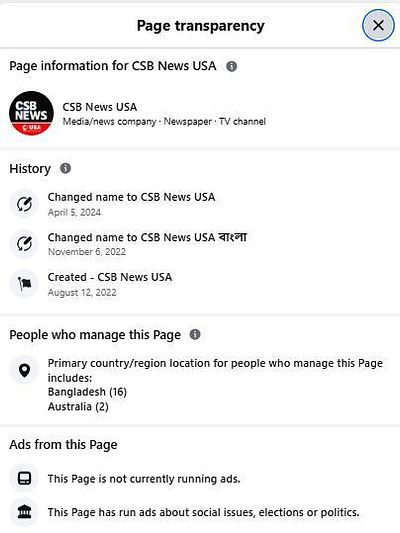Click Media/news company category text
Viewport: 400px width, 533px height.
point(109,122)
